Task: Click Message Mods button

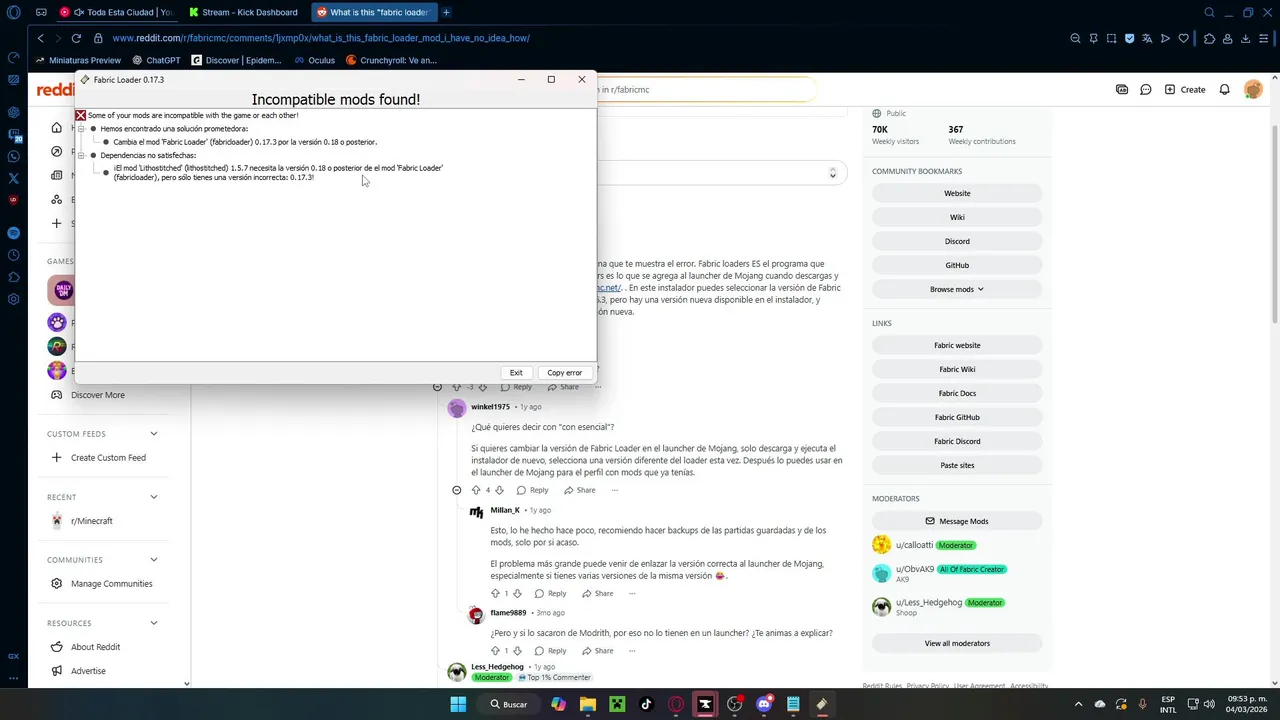Action: coord(957,521)
